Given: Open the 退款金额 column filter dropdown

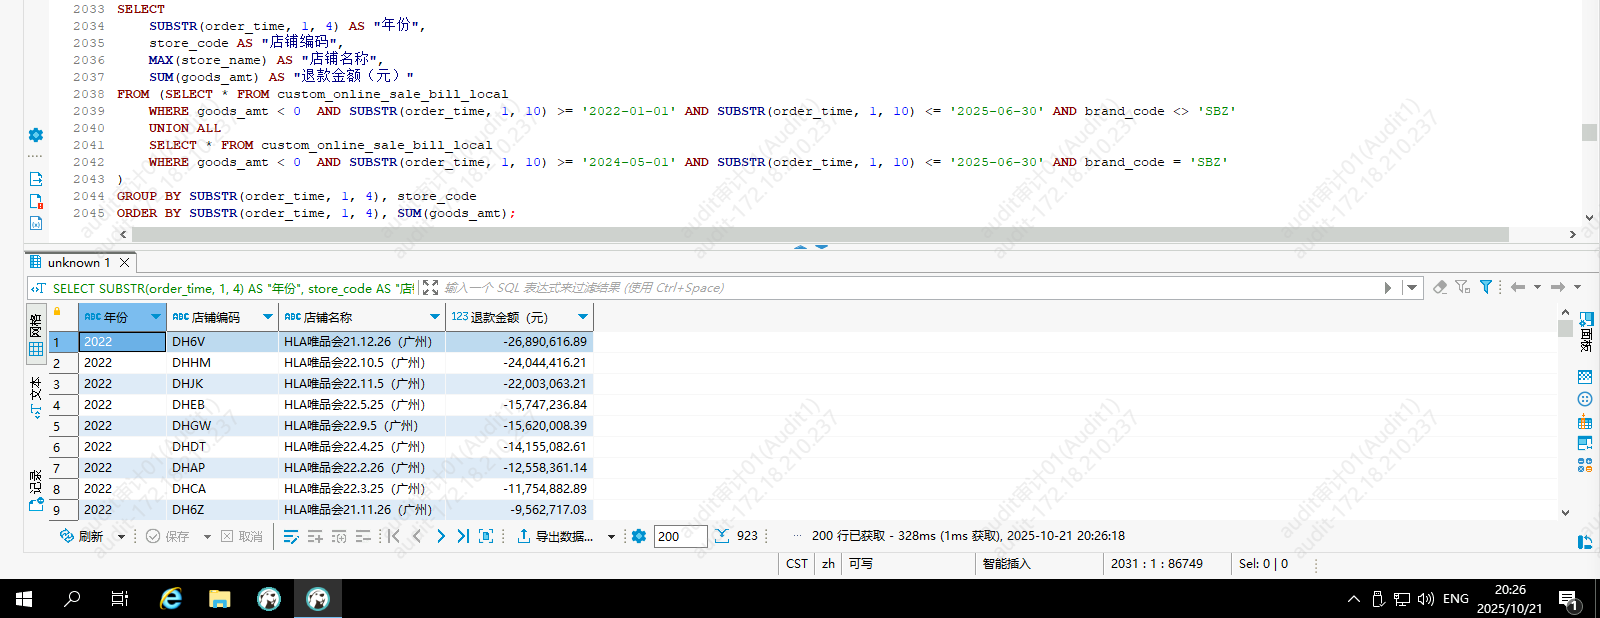Looking at the screenshot, I should pyautogui.click(x=583, y=317).
